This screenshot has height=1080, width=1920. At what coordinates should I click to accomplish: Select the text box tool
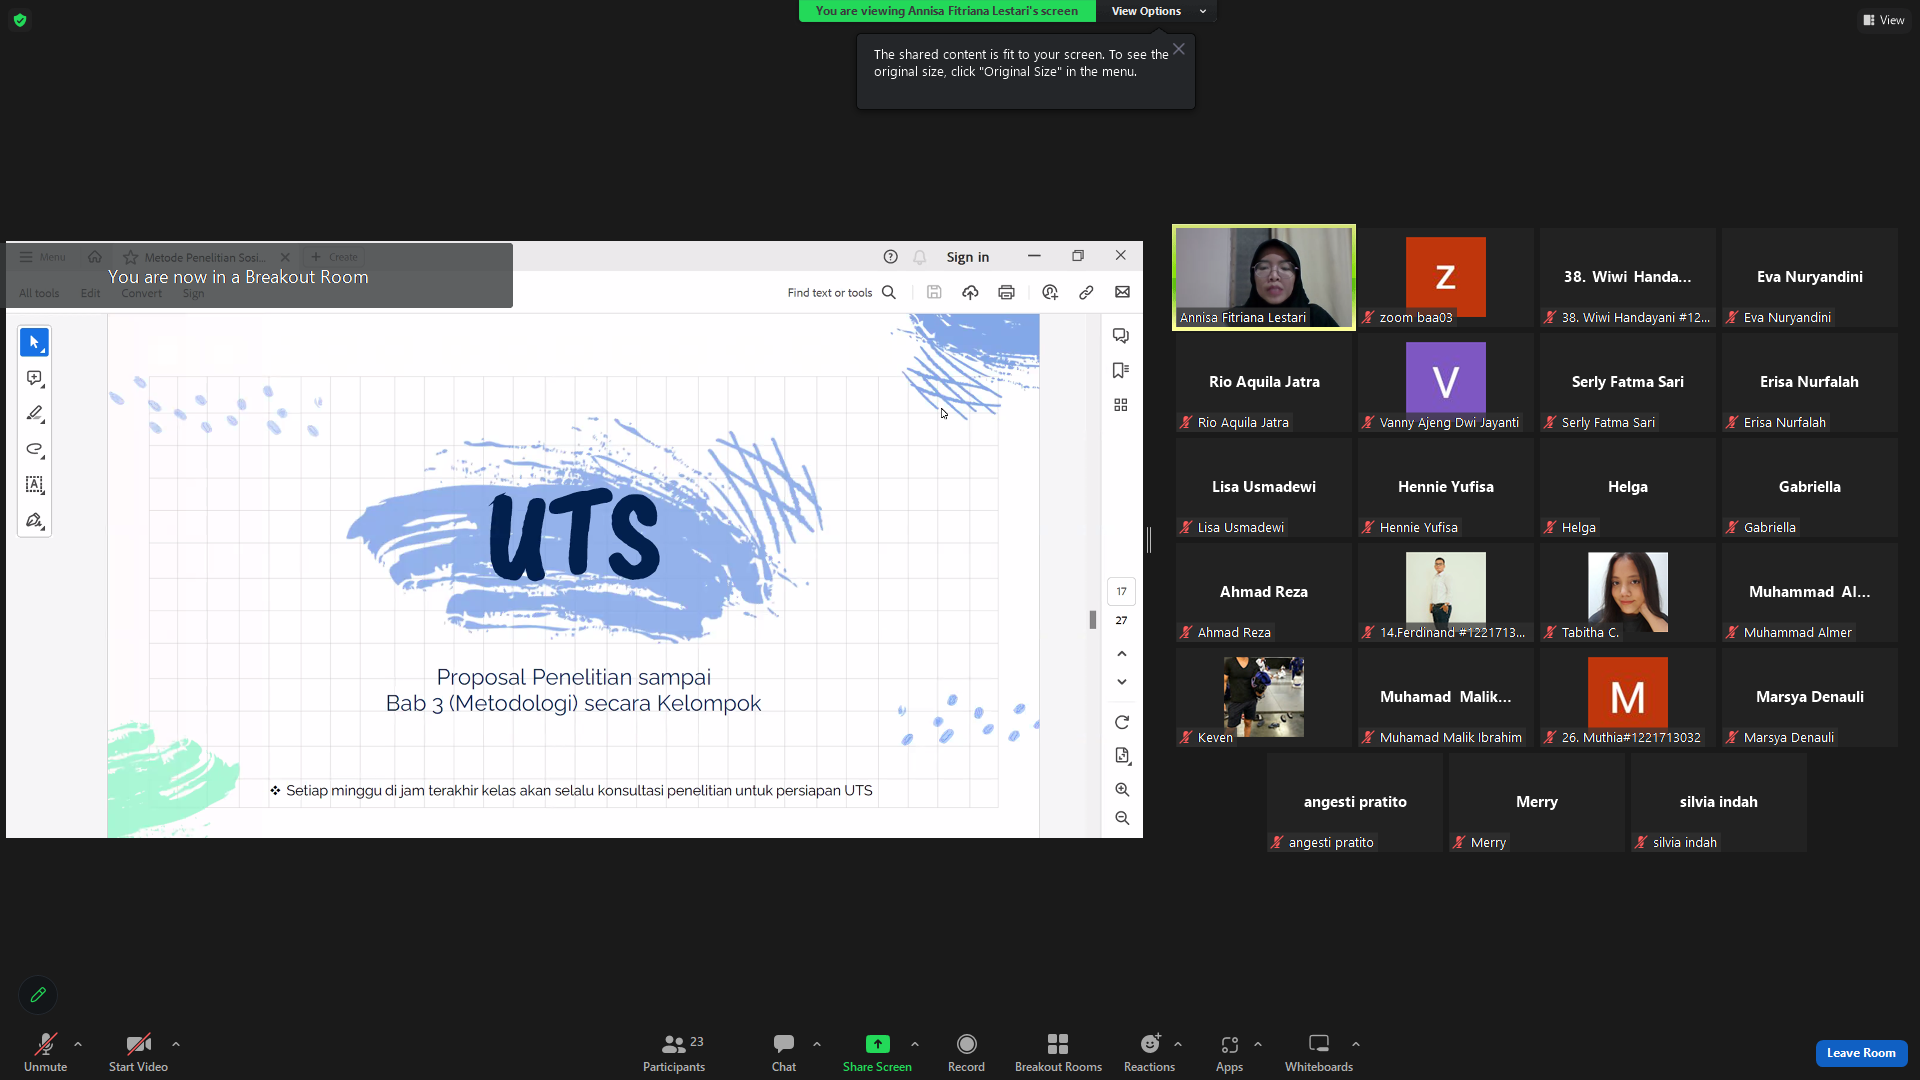pos(34,484)
